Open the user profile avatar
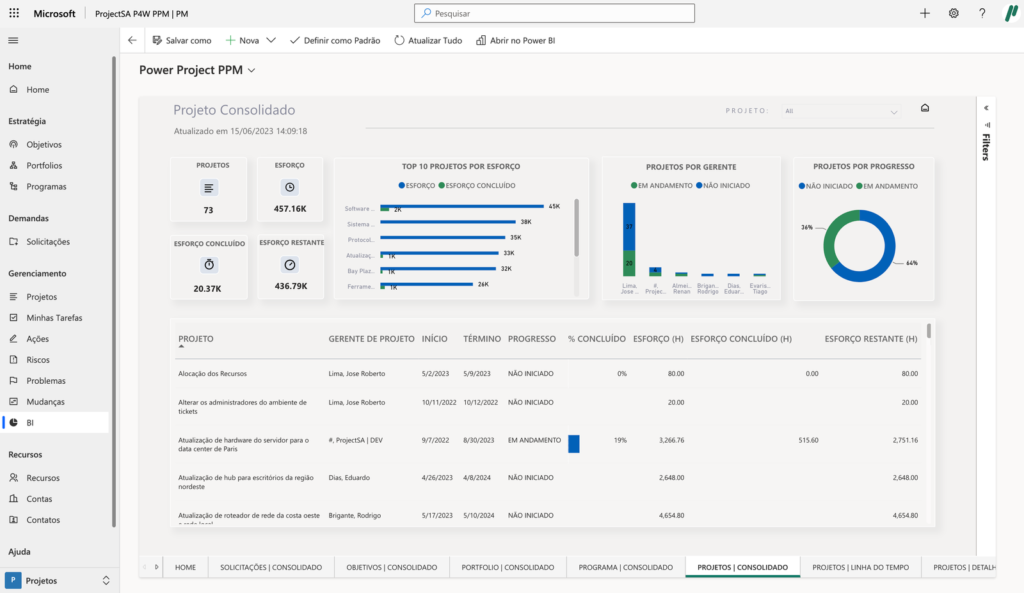Viewport: 1024px width, 593px height. click(x=1010, y=14)
